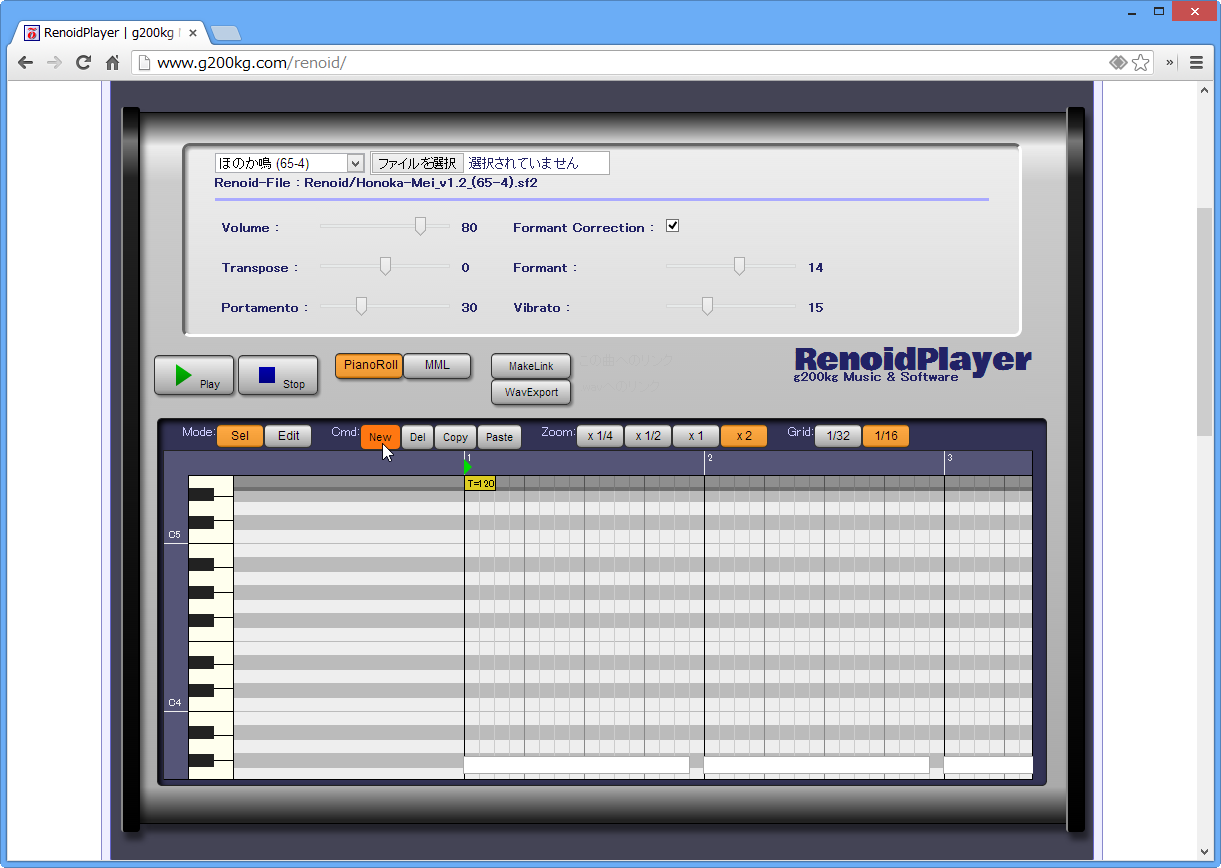1221x868 pixels.
Task: Click the Vibrato value 15
Action: 816,308
